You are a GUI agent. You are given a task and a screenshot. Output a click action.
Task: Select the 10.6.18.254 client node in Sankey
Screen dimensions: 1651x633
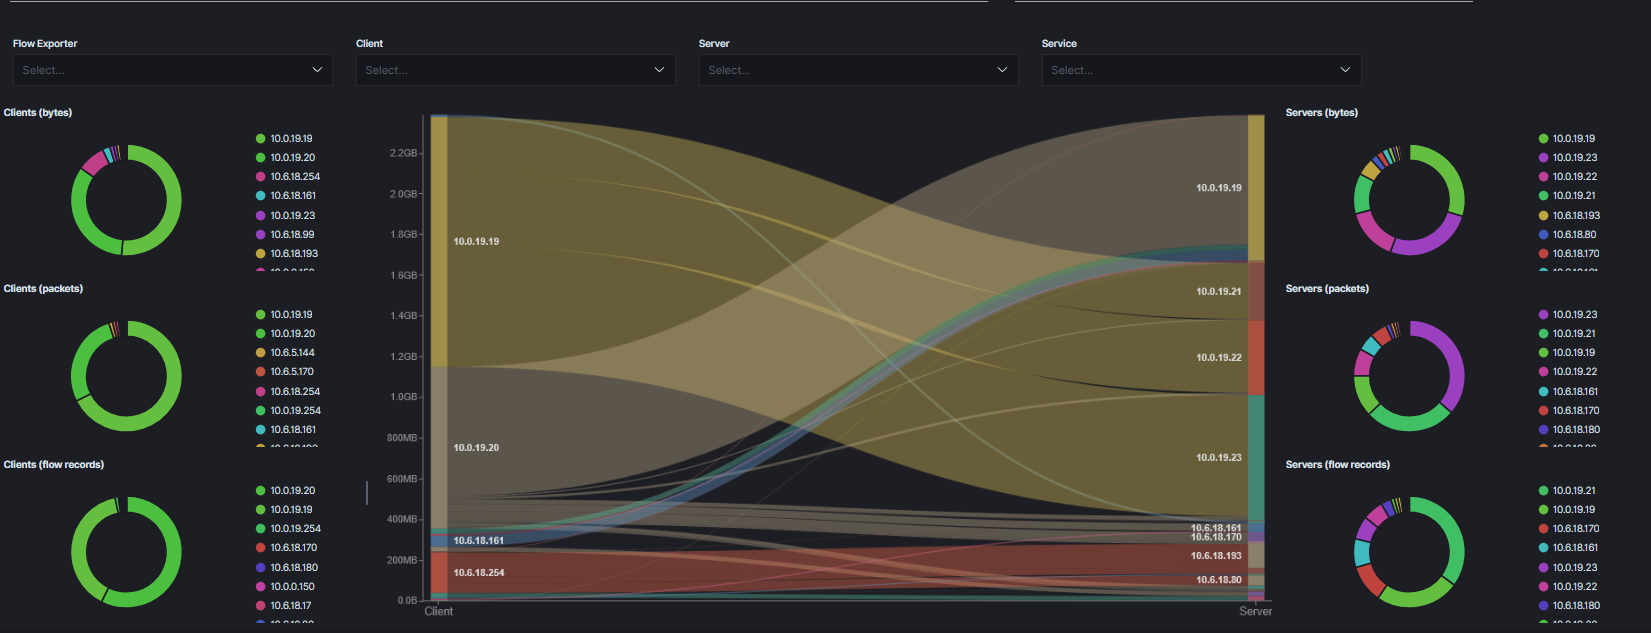click(x=438, y=572)
